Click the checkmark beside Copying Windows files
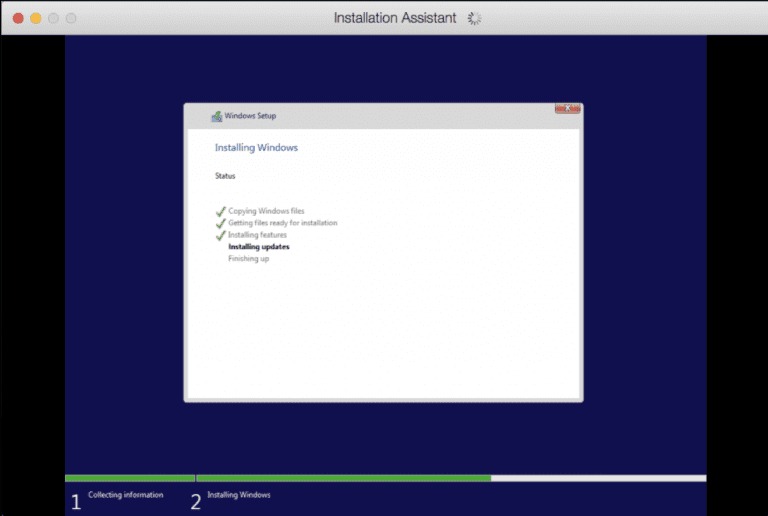The width and height of the screenshot is (768, 516). click(220, 212)
